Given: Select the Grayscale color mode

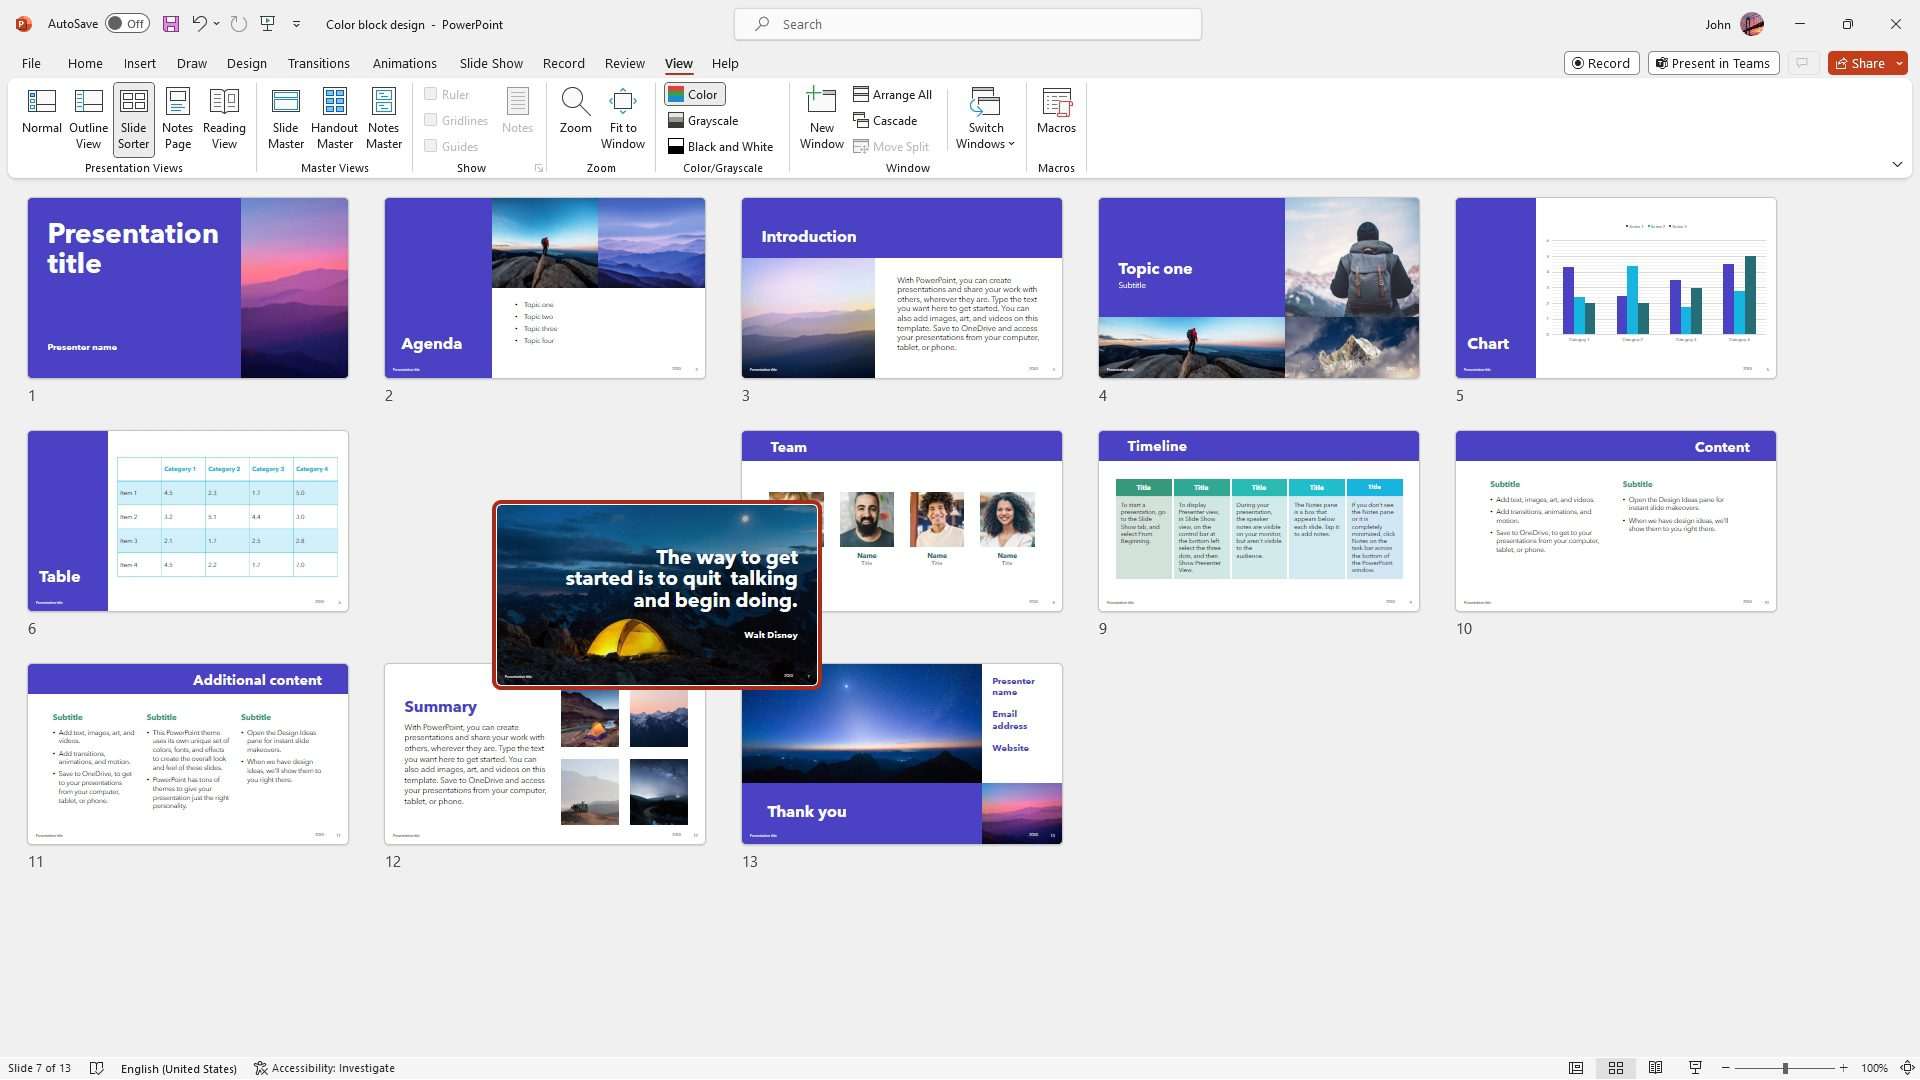Looking at the screenshot, I should tap(703, 120).
